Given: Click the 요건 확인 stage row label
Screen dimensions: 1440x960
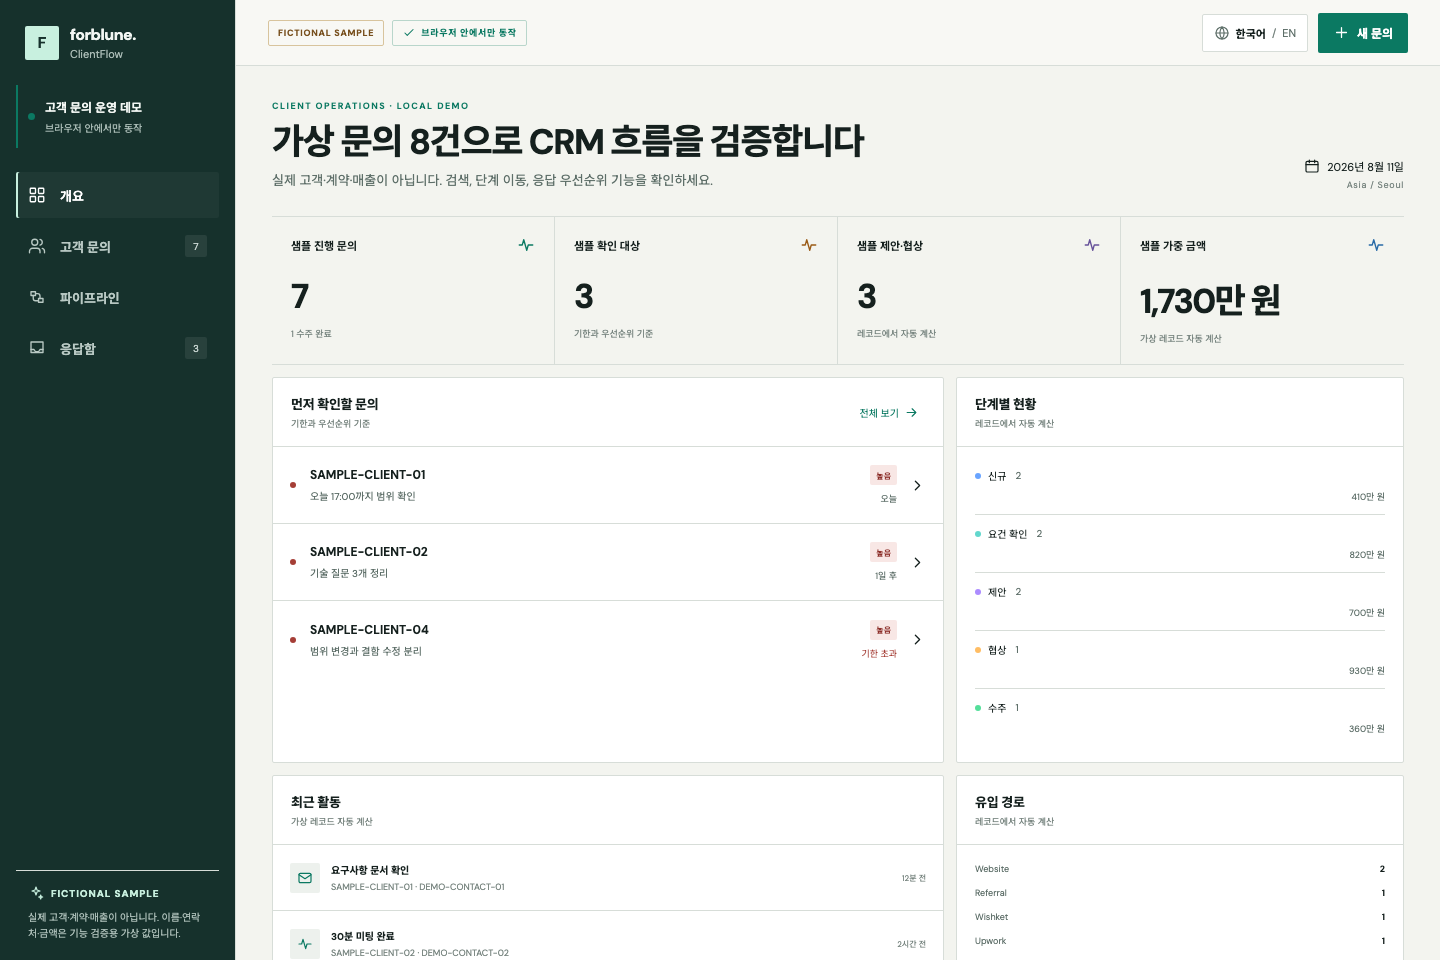Looking at the screenshot, I should [1007, 534].
